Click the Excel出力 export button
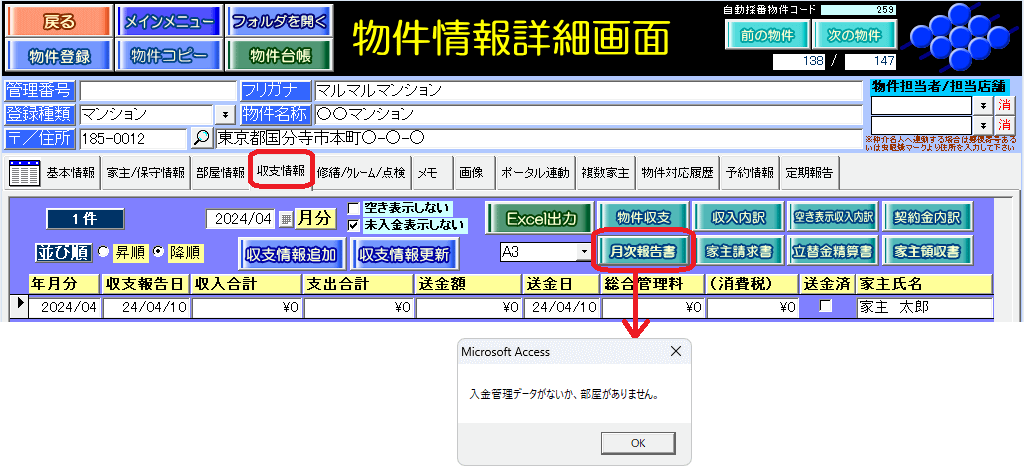 tap(540, 218)
